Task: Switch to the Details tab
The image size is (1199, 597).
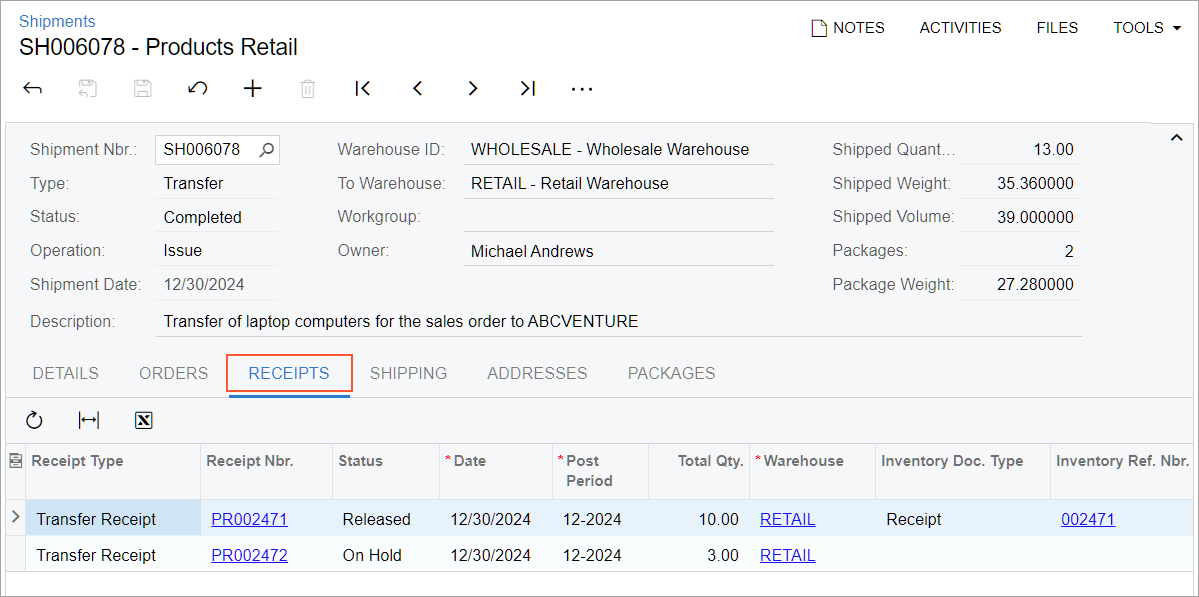Action: click(x=66, y=374)
